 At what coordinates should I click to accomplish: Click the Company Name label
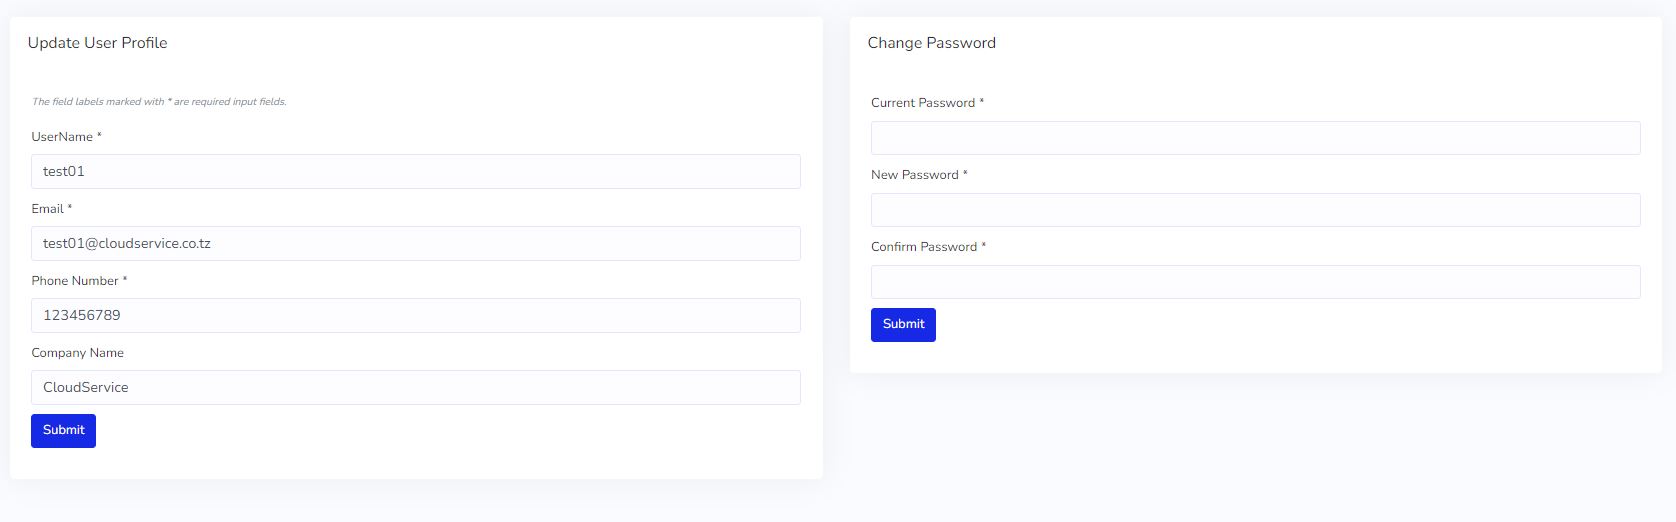pos(78,353)
